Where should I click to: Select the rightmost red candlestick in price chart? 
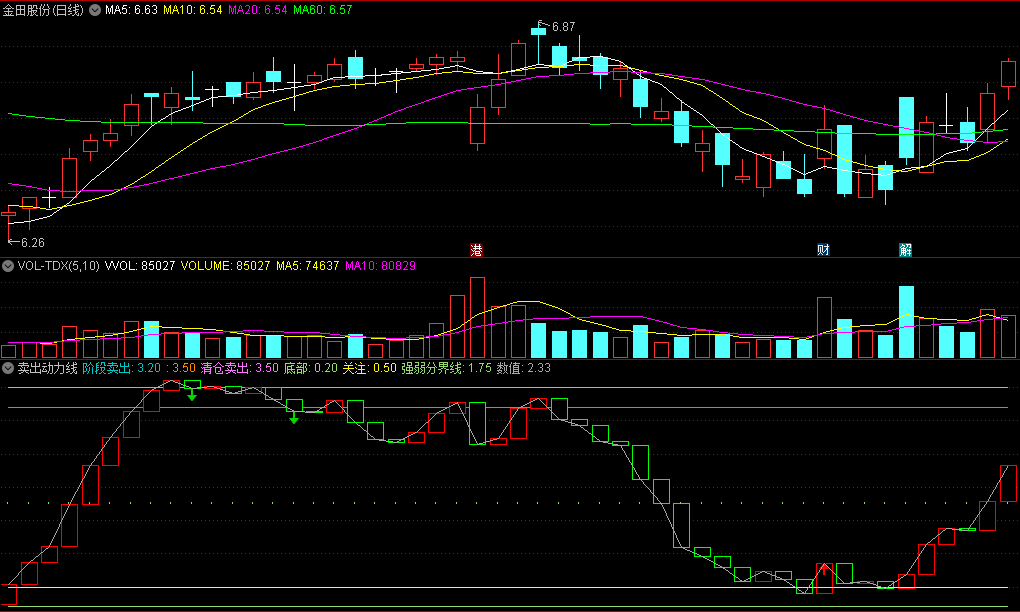pos(1008,73)
